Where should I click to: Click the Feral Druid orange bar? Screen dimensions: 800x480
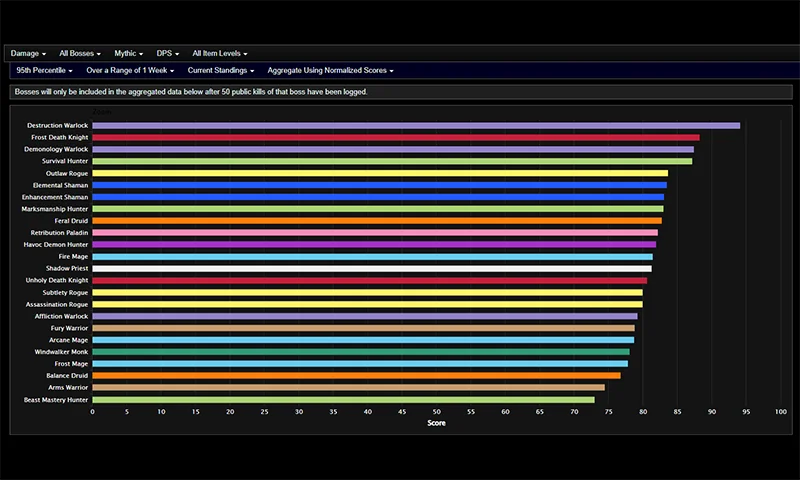(377, 220)
